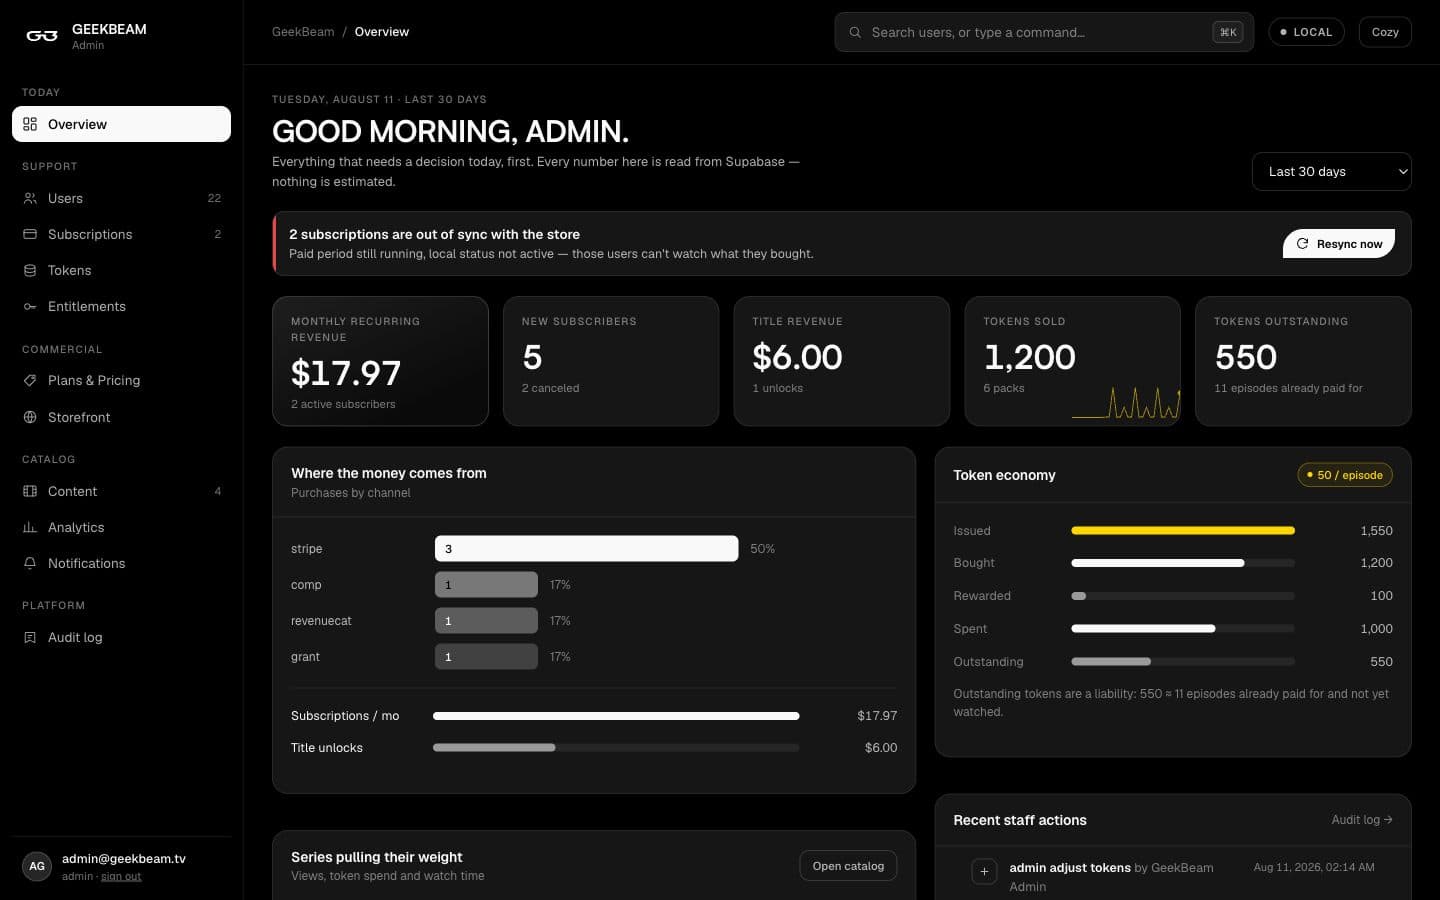This screenshot has width=1440, height=900.
Task: Click the Users people icon
Action: (30, 198)
